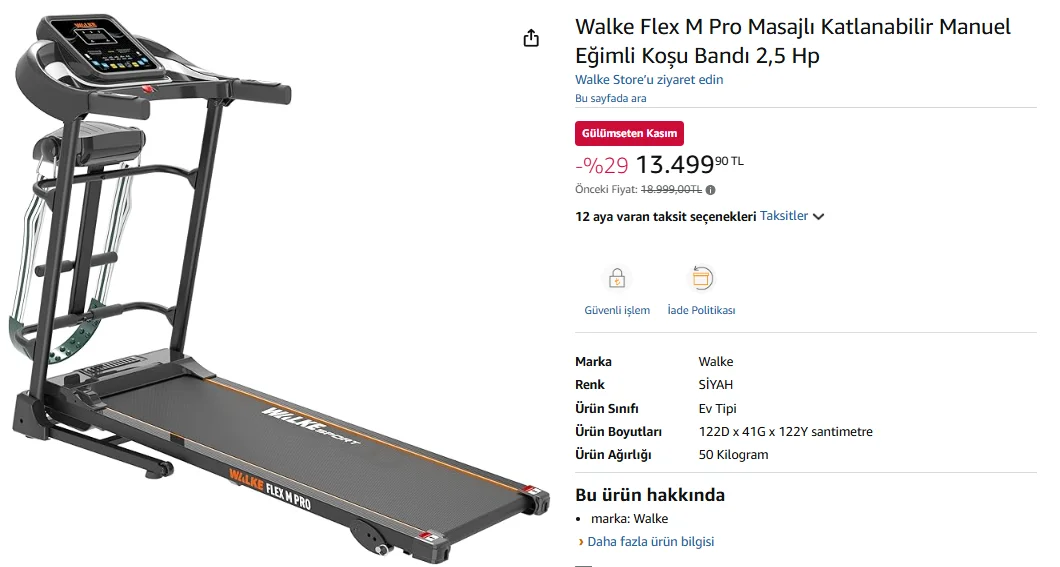Expand Daha fazla ürün bilgisi

coord(650,542)
